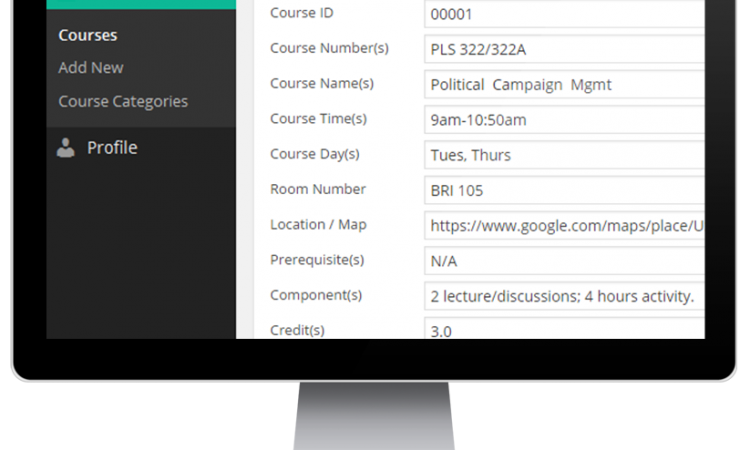Click the Profile user silhouette icon
The image size is (750, 450).
point(66,148)
